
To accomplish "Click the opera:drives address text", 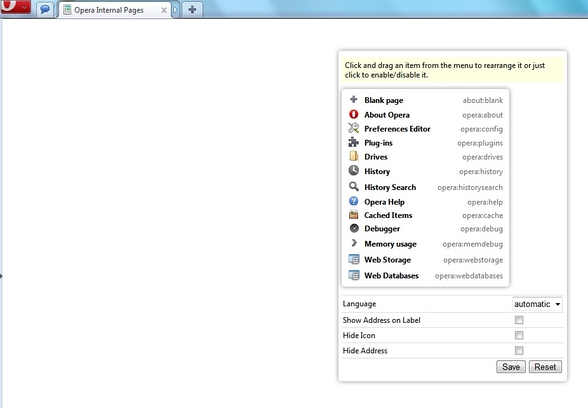I will (482, 157).
